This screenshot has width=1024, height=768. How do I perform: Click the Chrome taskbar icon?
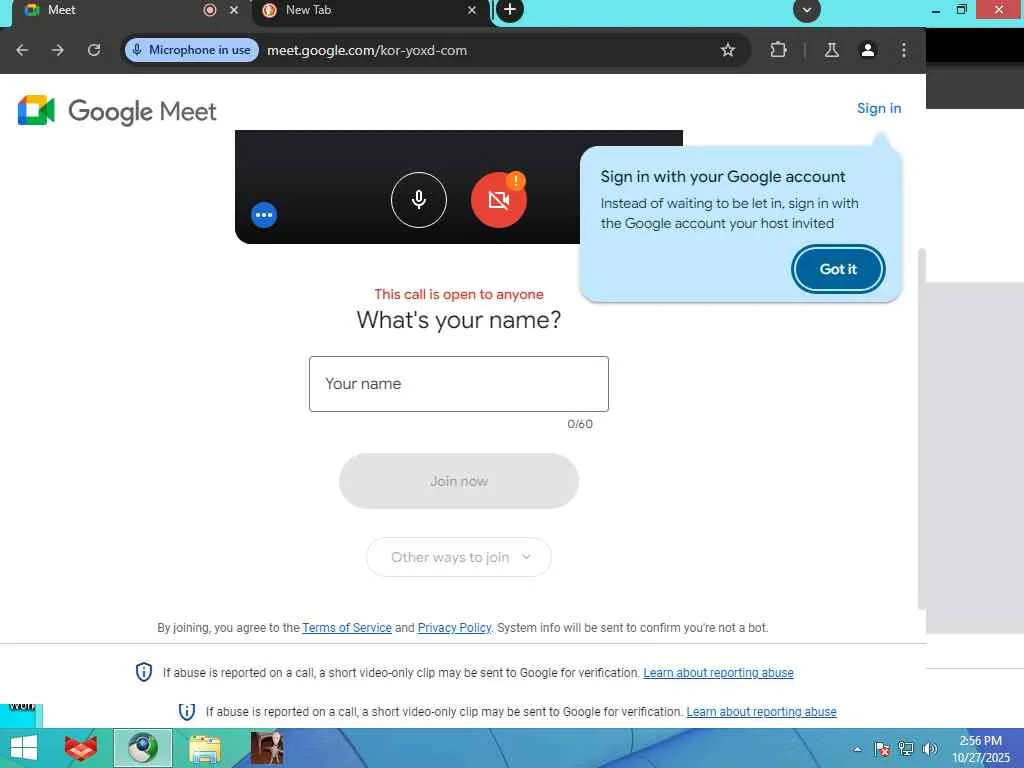[142, 748]
